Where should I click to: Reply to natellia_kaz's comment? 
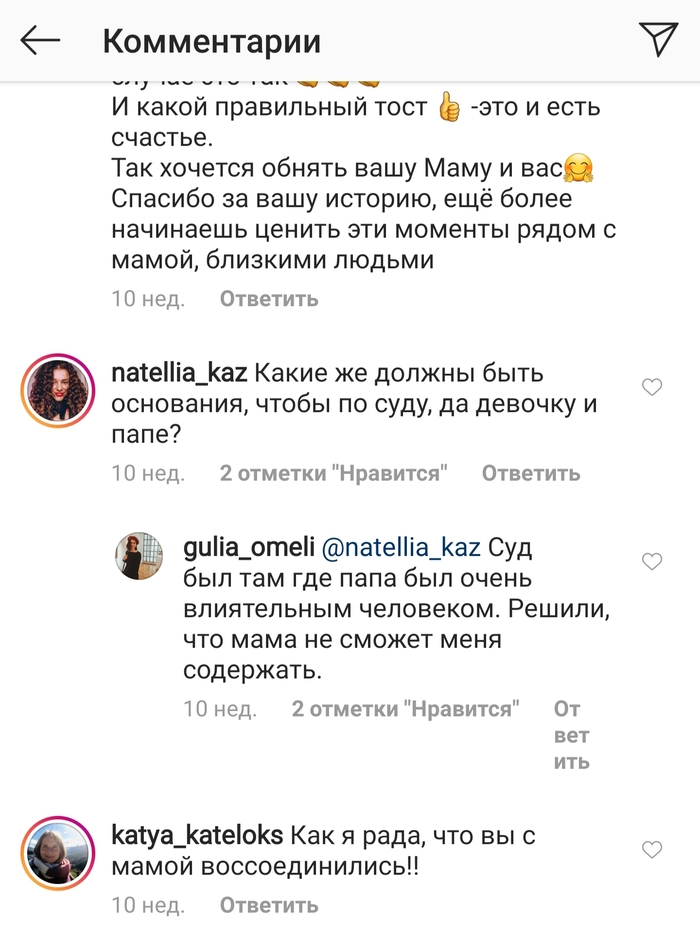click(531, 473)
